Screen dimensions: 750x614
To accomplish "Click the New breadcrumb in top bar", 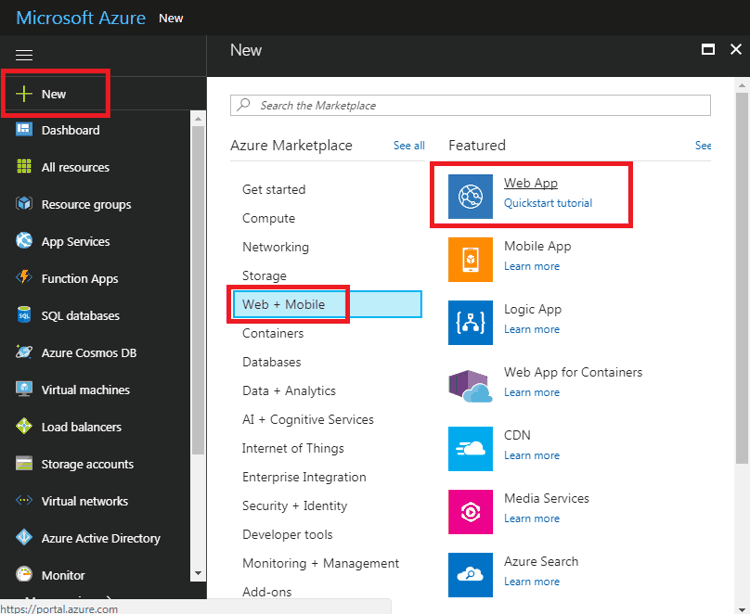I will tap(171, 19).
